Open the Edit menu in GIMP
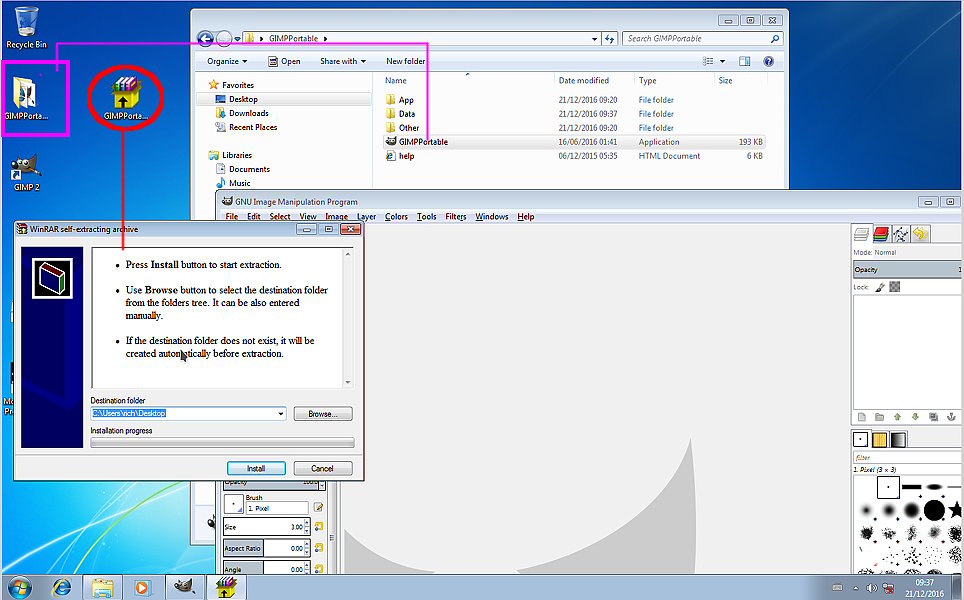This screenshot has width=964, height=600. point(253,216)
